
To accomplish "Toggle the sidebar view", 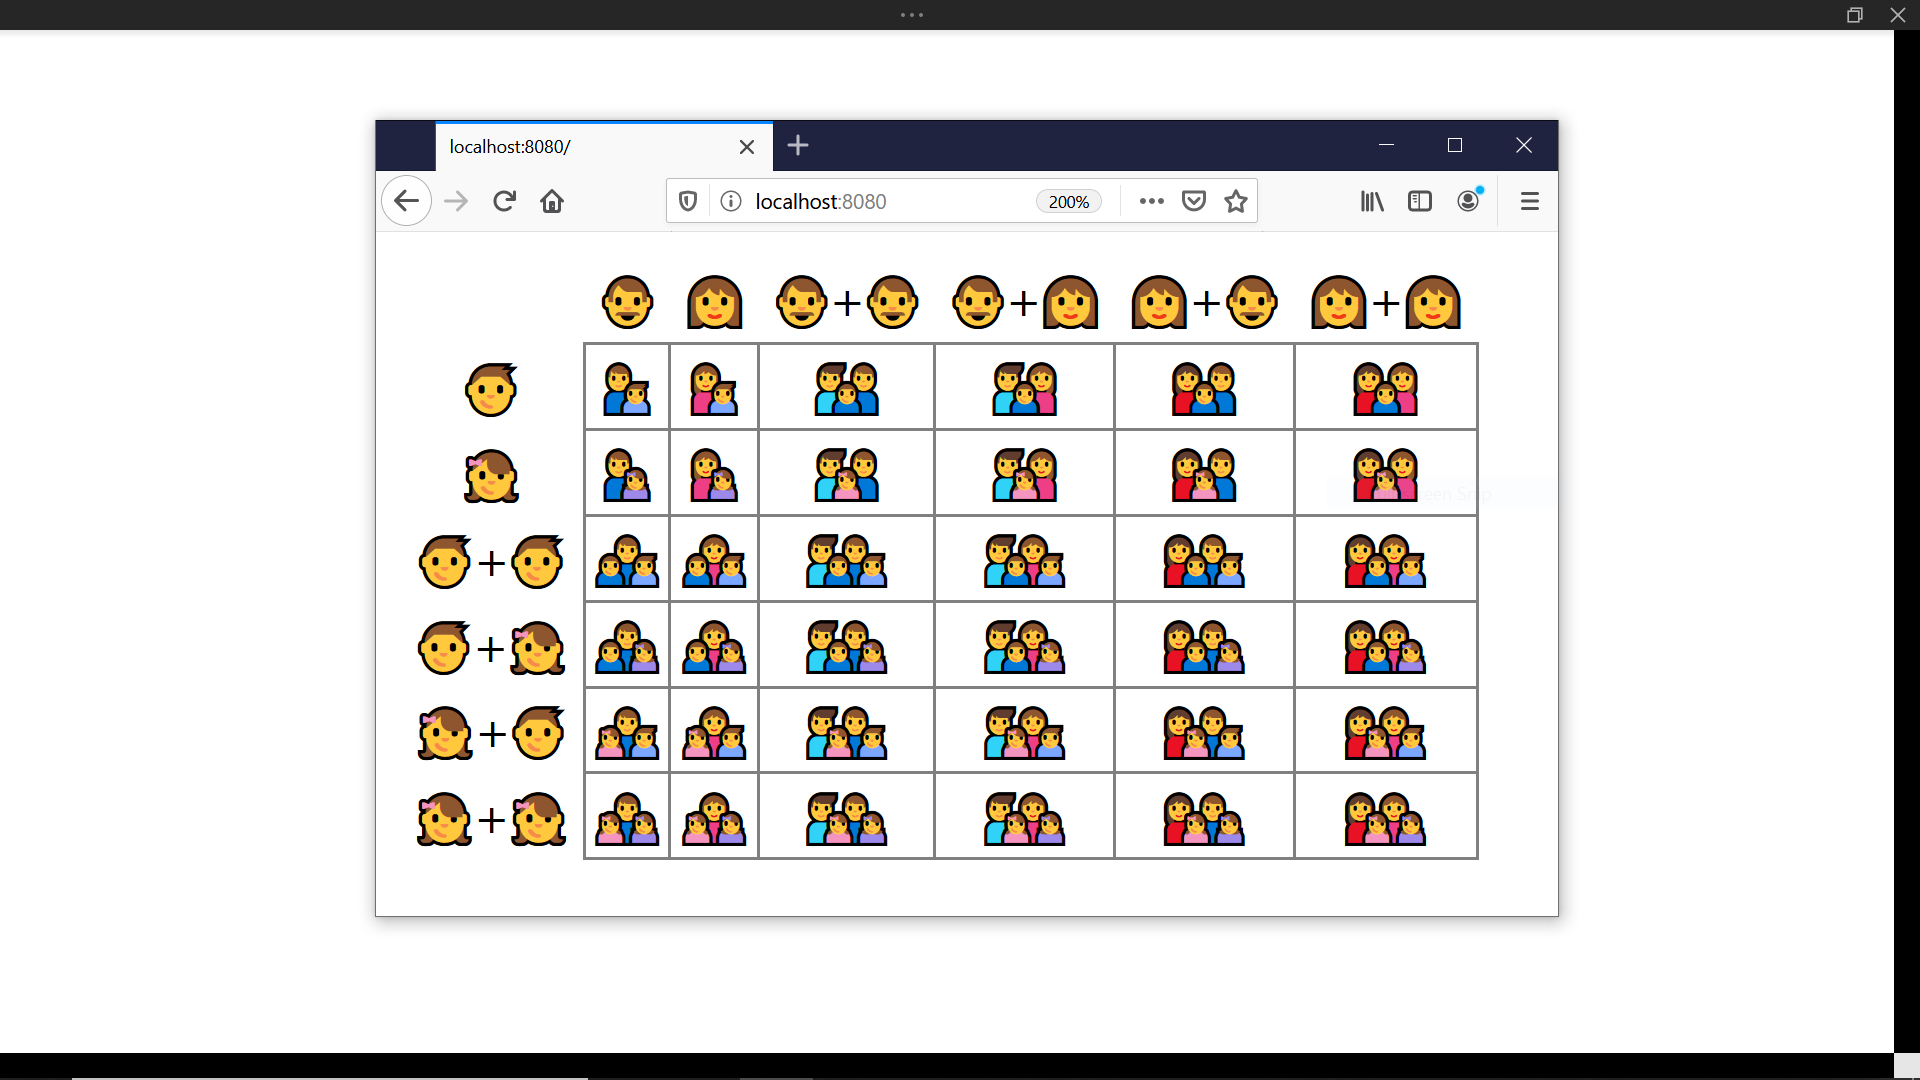I will tap(1420, 201).
